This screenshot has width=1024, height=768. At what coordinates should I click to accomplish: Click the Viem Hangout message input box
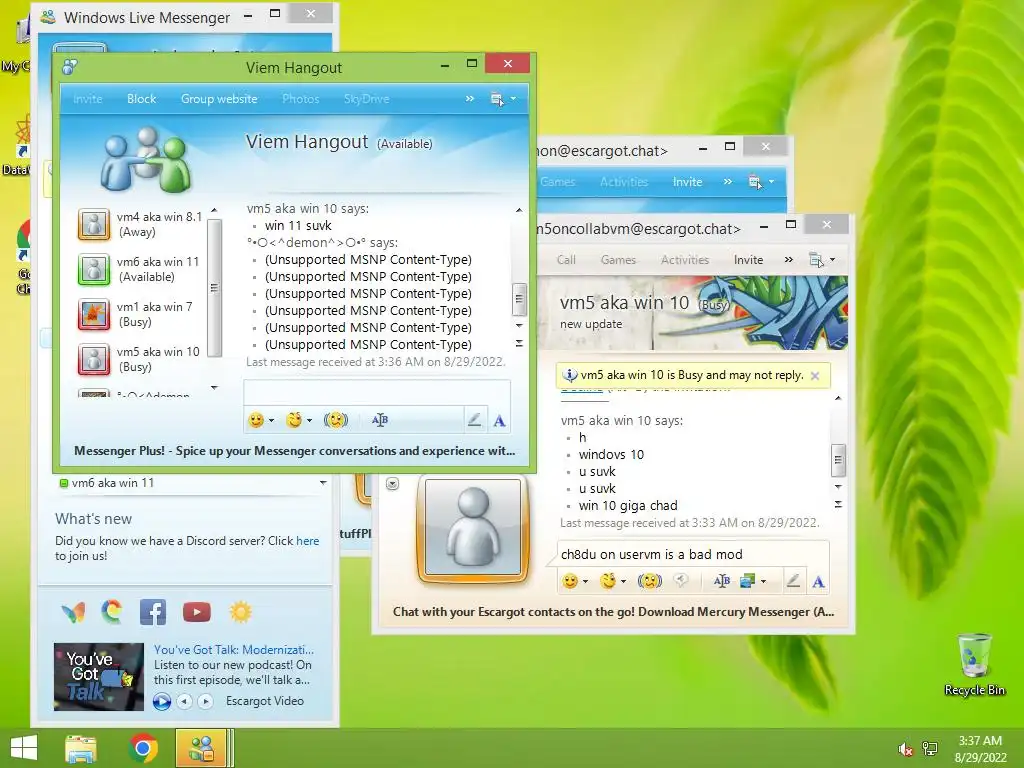tap(377, 393)
